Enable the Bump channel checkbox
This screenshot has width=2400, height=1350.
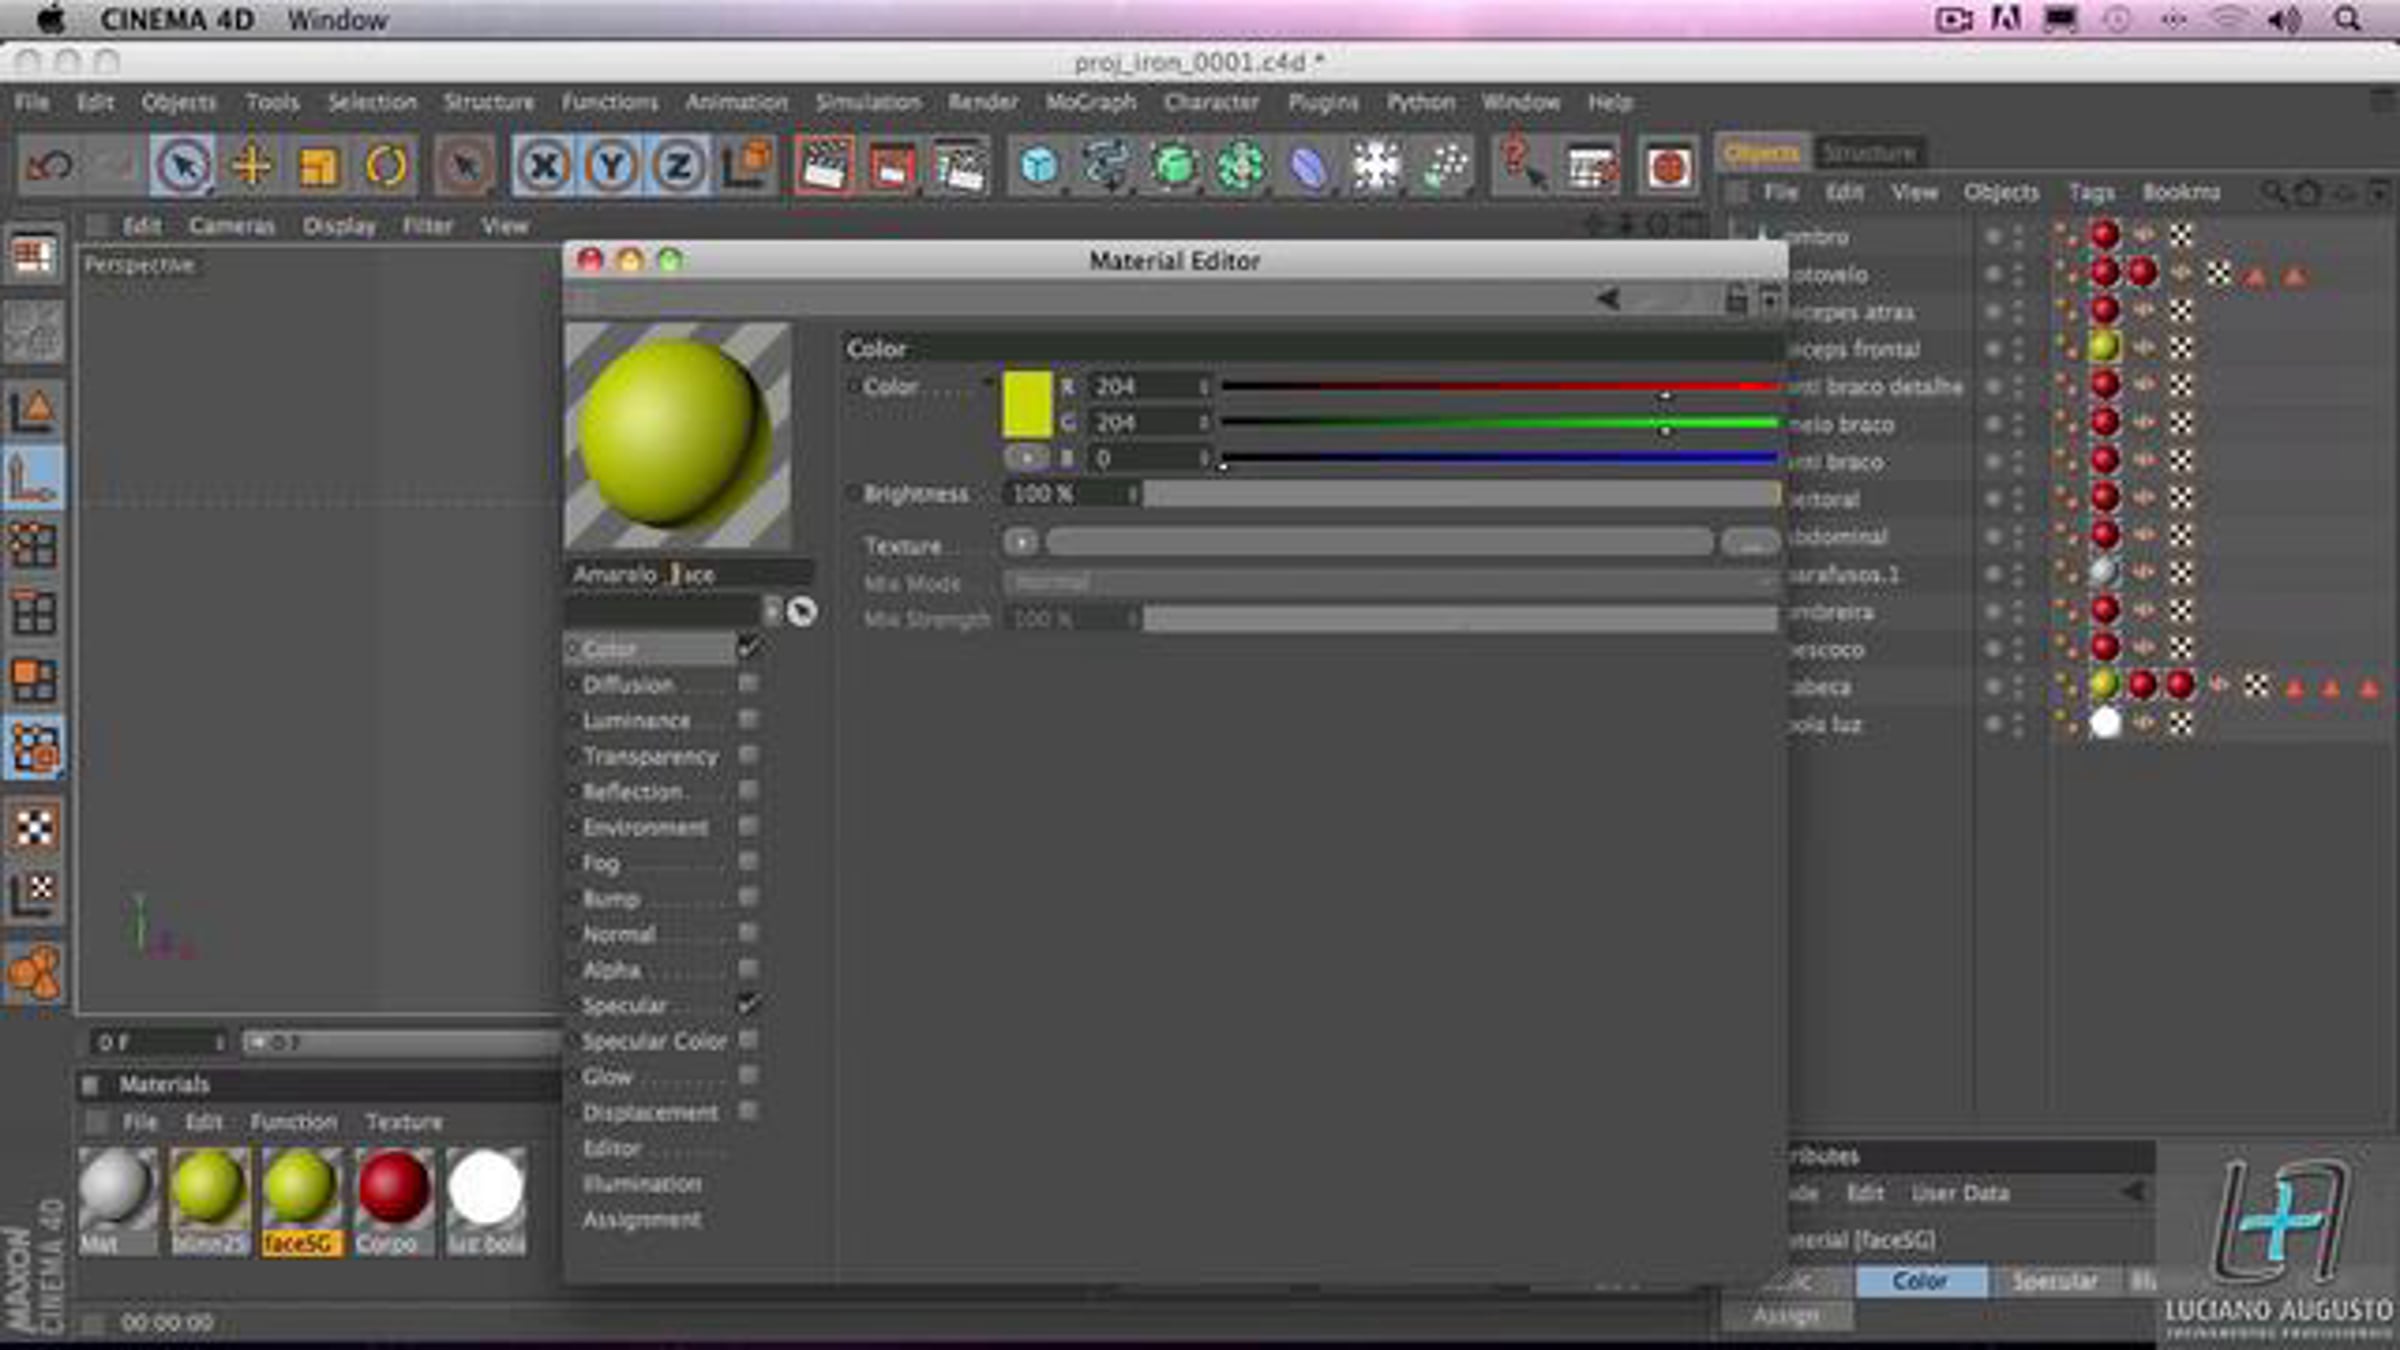point(748,898)
